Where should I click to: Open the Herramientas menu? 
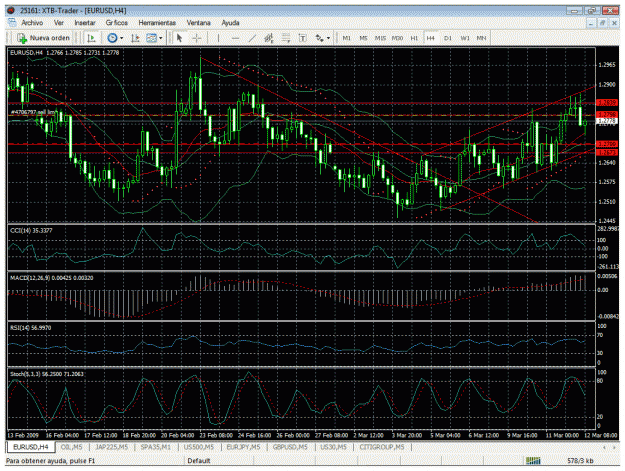(x=157, y=23)
